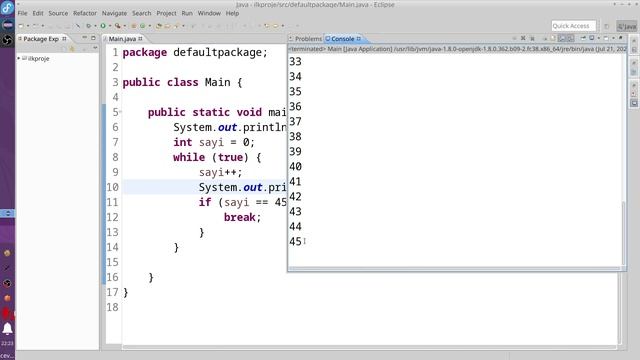640x360 pixels.
Task: Open the New Java Class dropdown arrow
Action: (150, 26)
